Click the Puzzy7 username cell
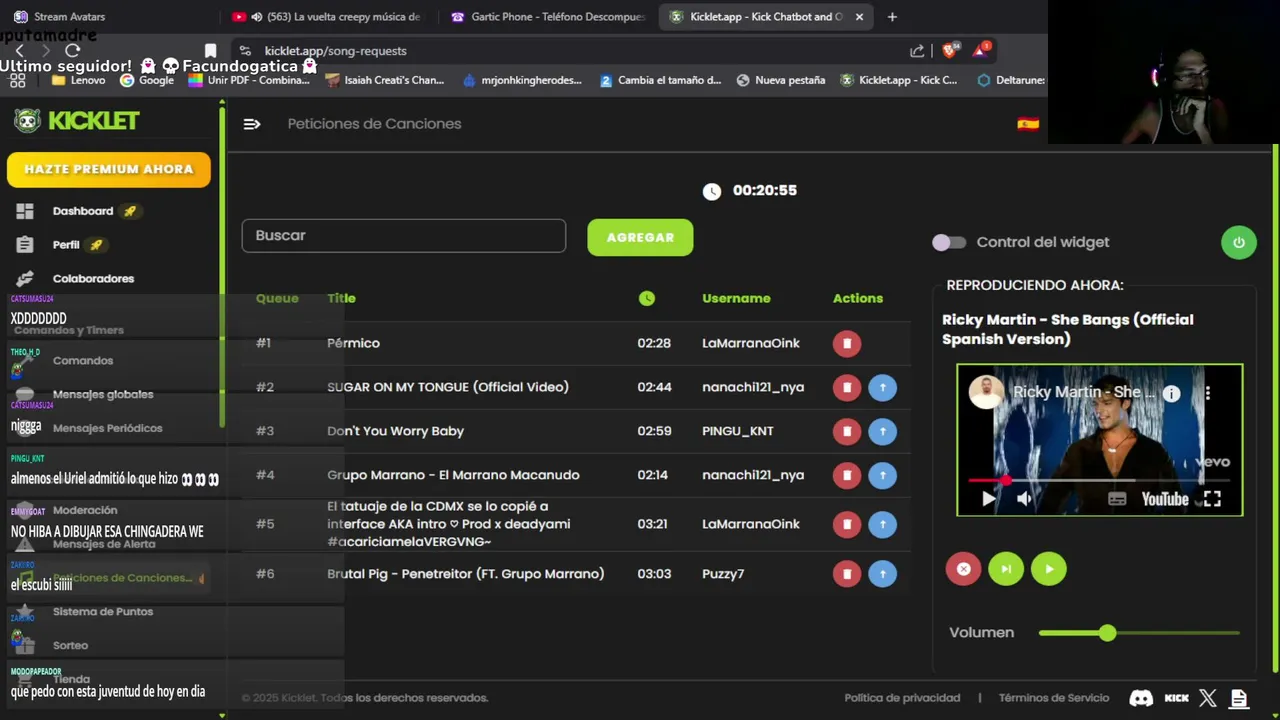 [723, 574]
